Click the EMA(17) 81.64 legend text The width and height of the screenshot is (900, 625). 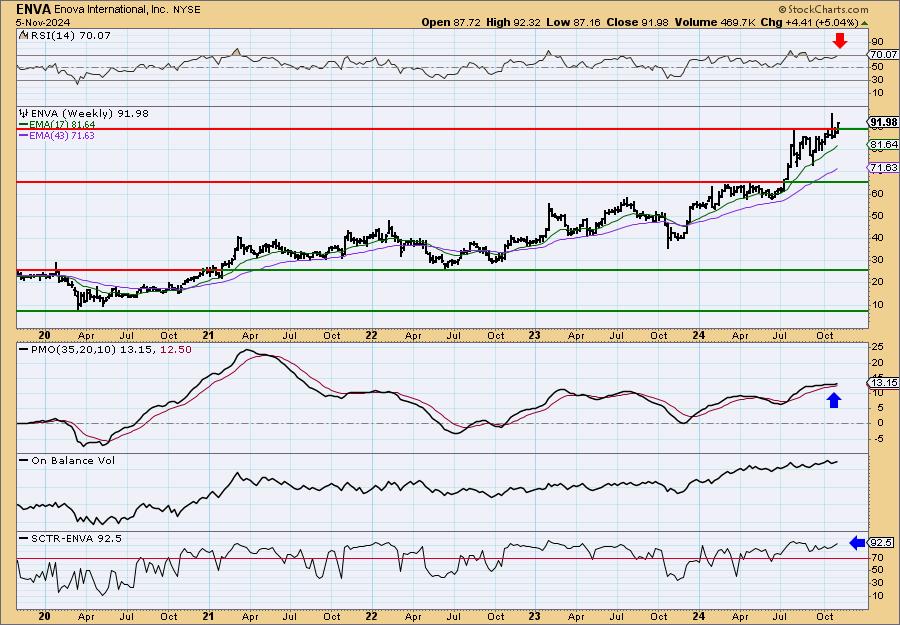pyautogui.click(x=63, y=124)
